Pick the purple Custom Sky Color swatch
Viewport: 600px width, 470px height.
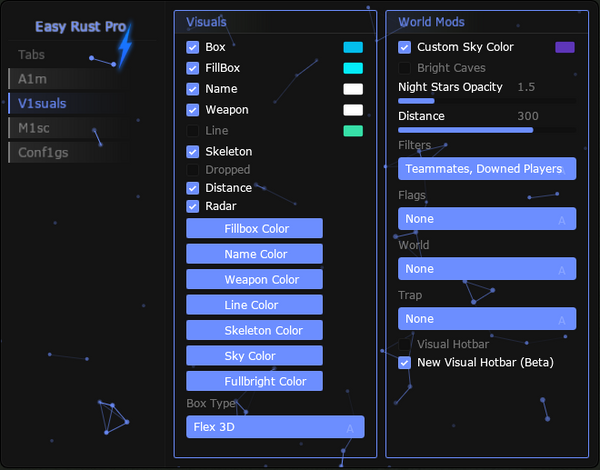click(x=565, y=47)
